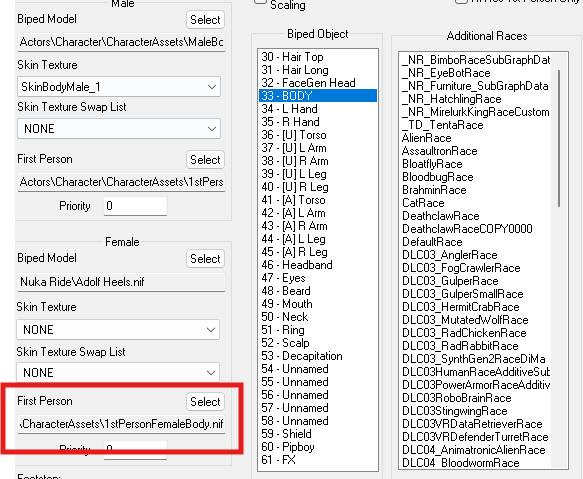The width and height of the screenshot is (583, 479).
Task: Select highlighted 33 - BODY biped object
Action: [318, 96]
